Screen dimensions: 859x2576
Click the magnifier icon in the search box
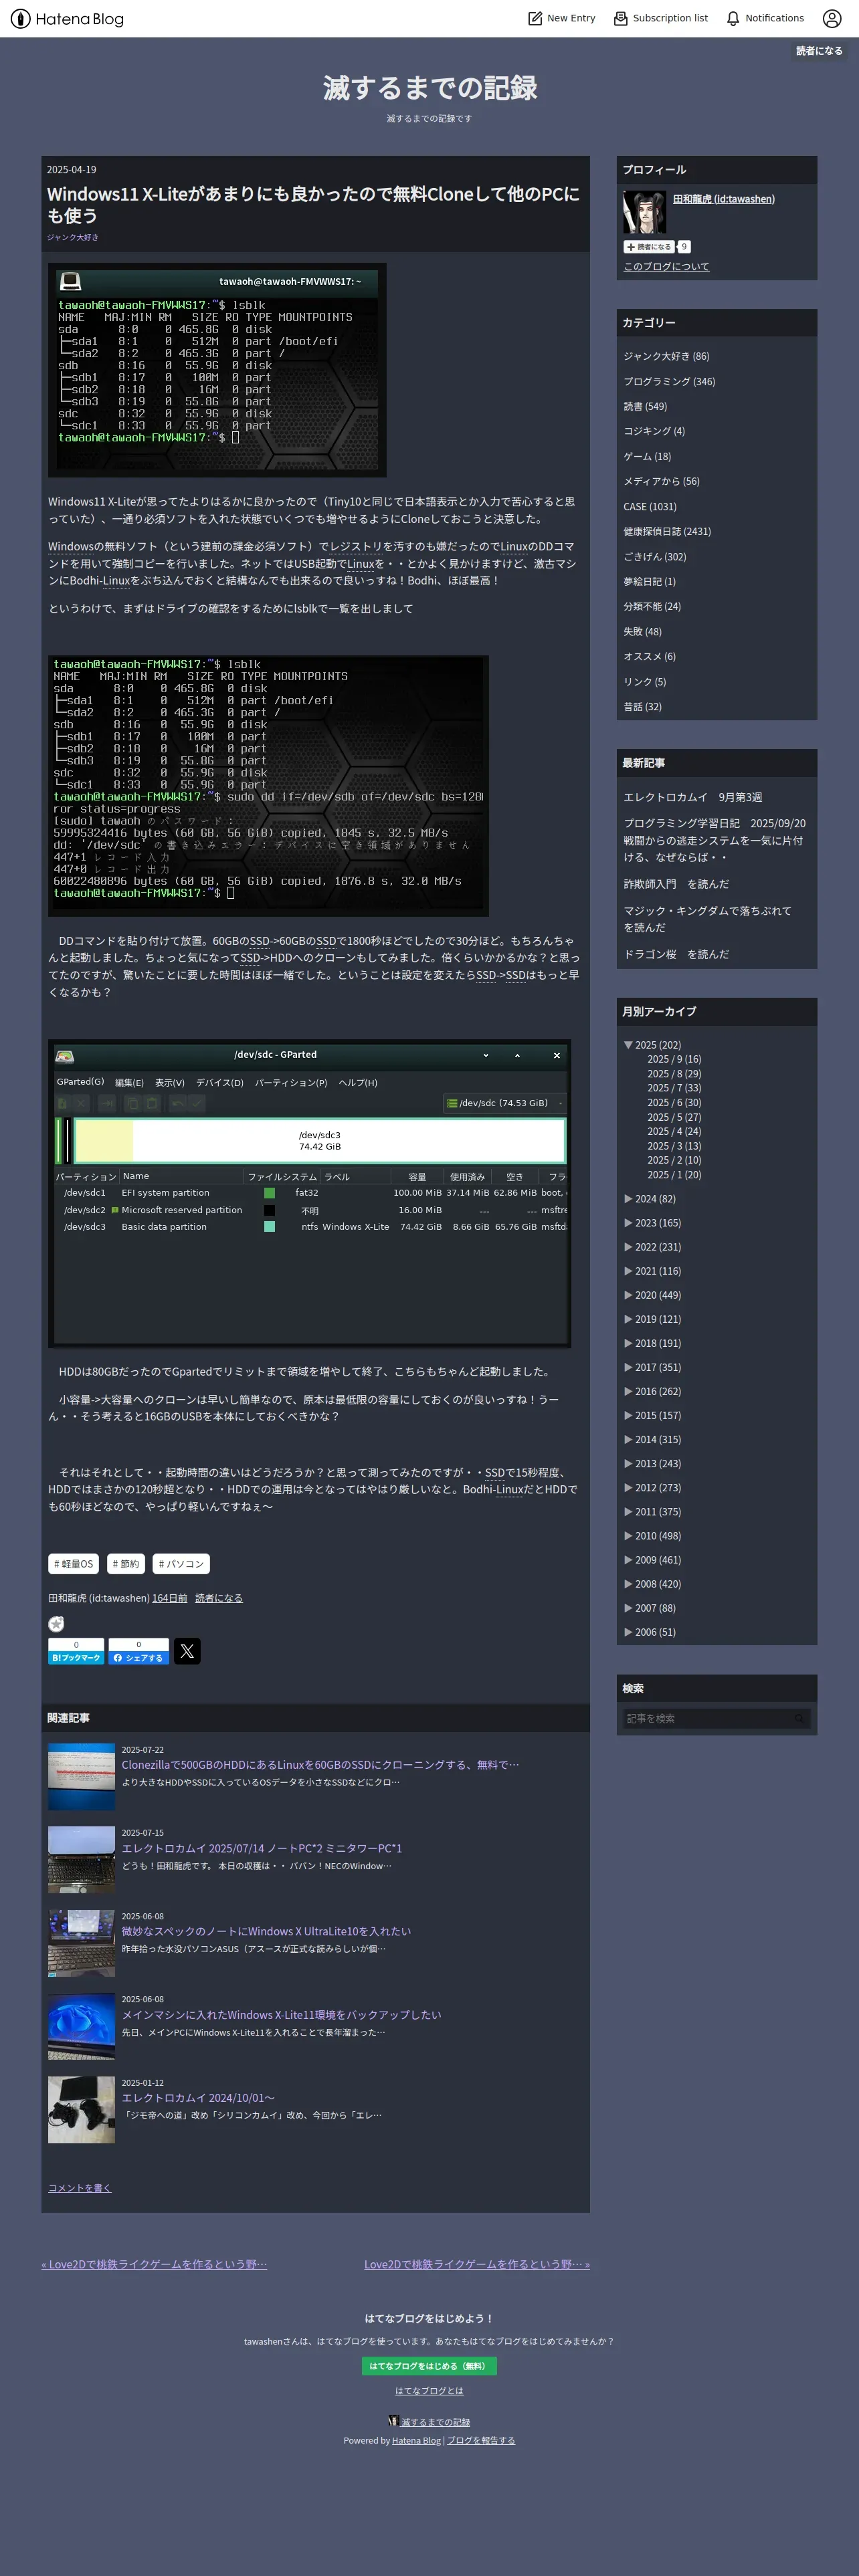[799, 1718]
